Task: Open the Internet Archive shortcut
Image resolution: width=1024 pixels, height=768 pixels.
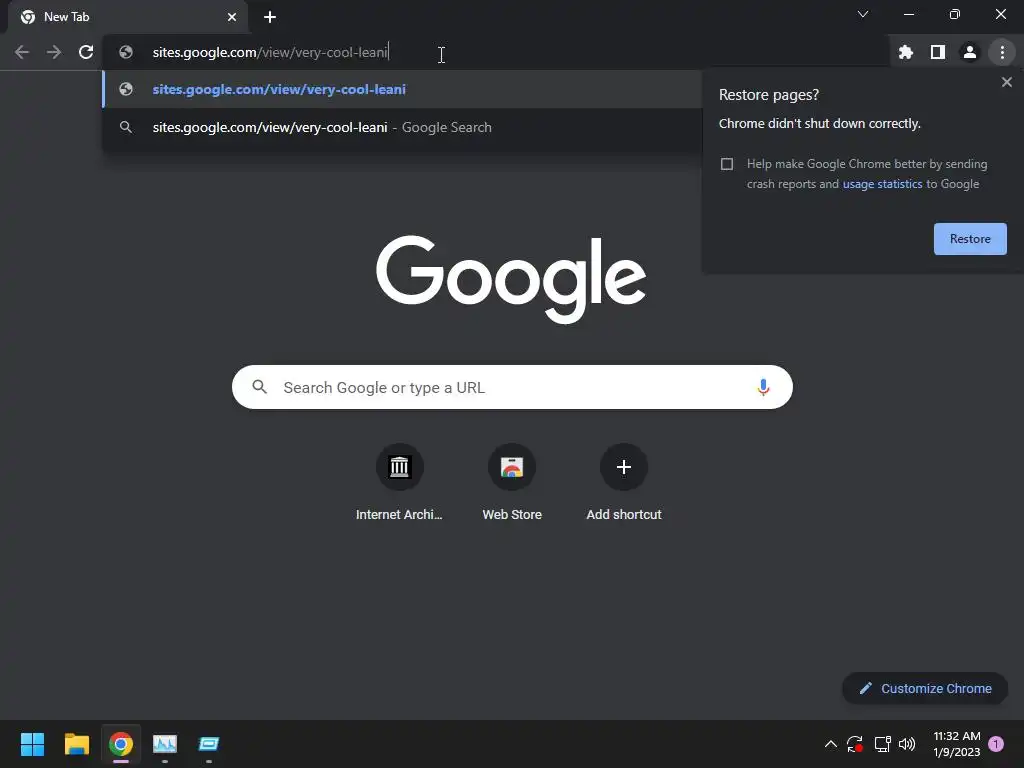Action: click(399, 483)
